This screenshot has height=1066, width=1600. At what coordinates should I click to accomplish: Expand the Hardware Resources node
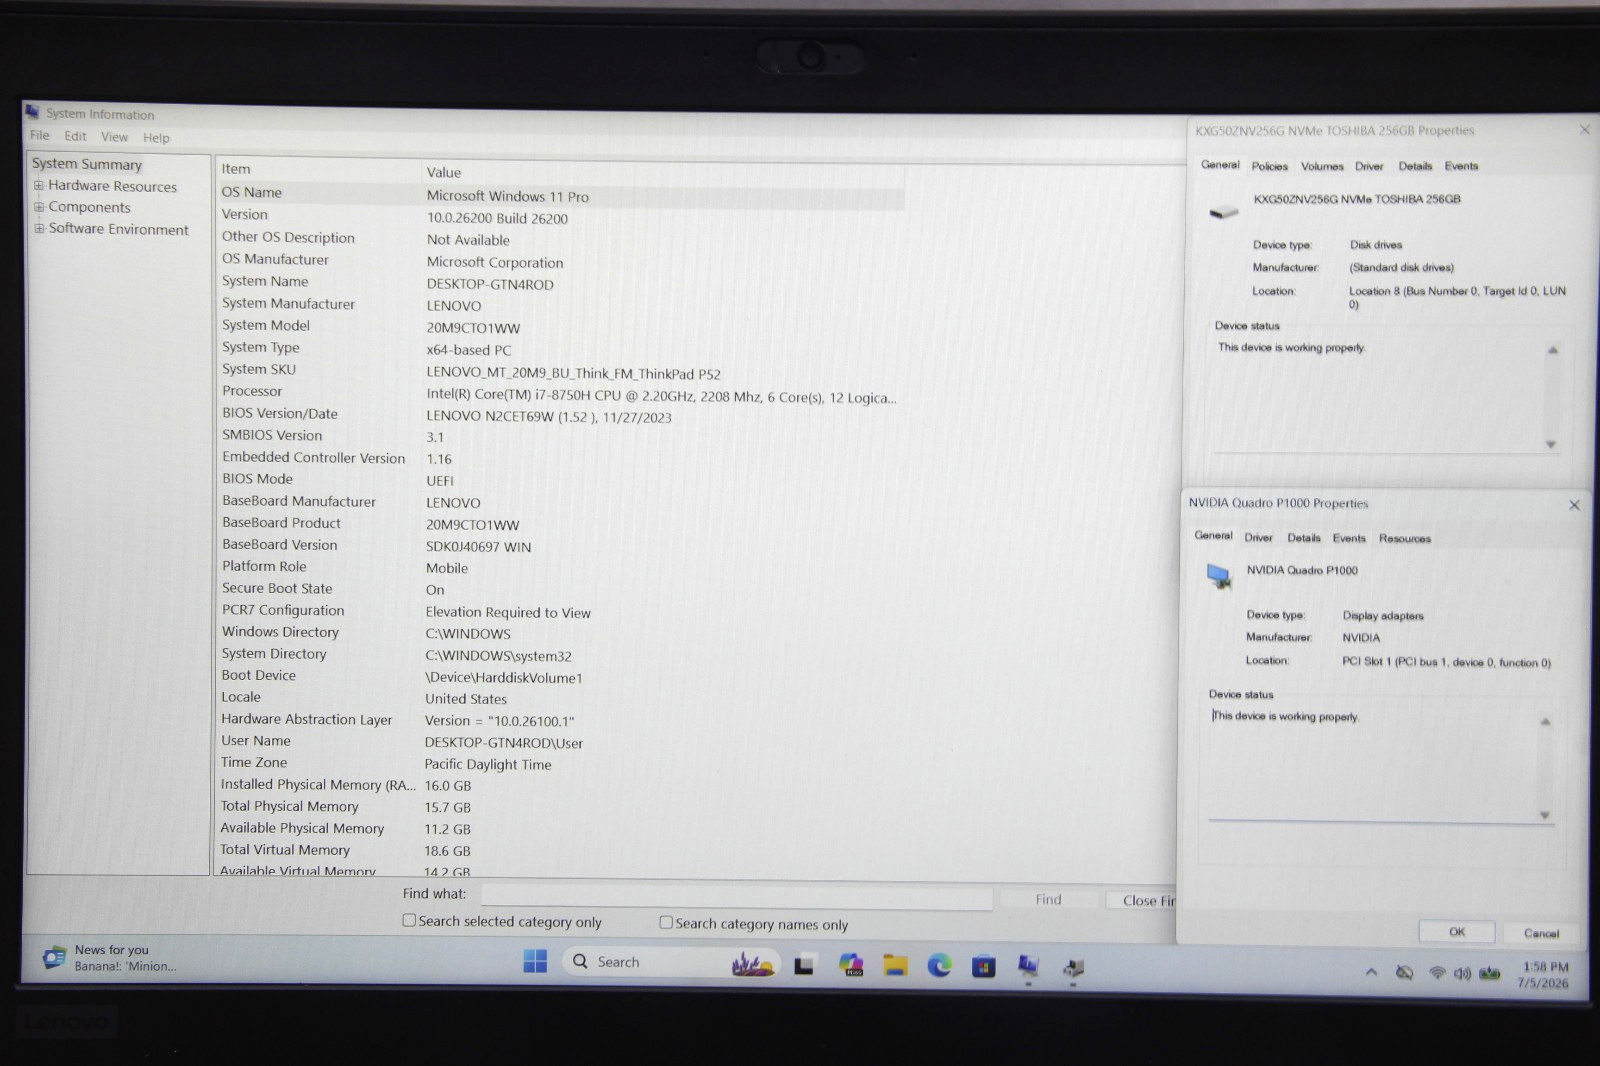(39, 185)
